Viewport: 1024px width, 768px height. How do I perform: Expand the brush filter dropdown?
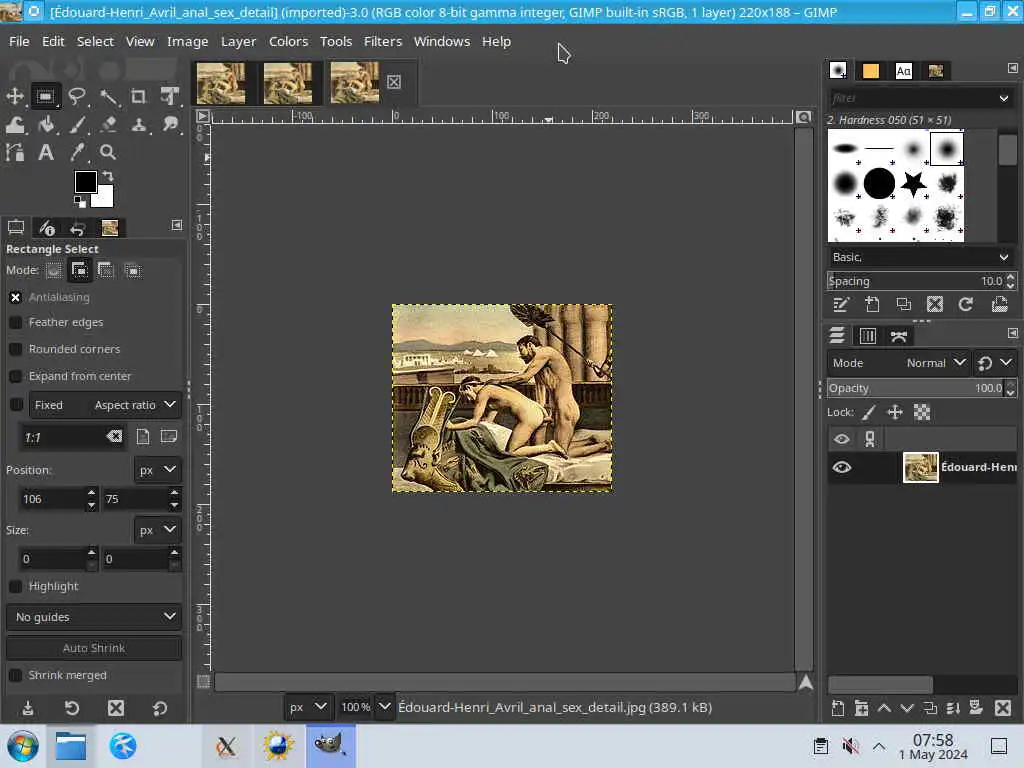point(1003,99)
